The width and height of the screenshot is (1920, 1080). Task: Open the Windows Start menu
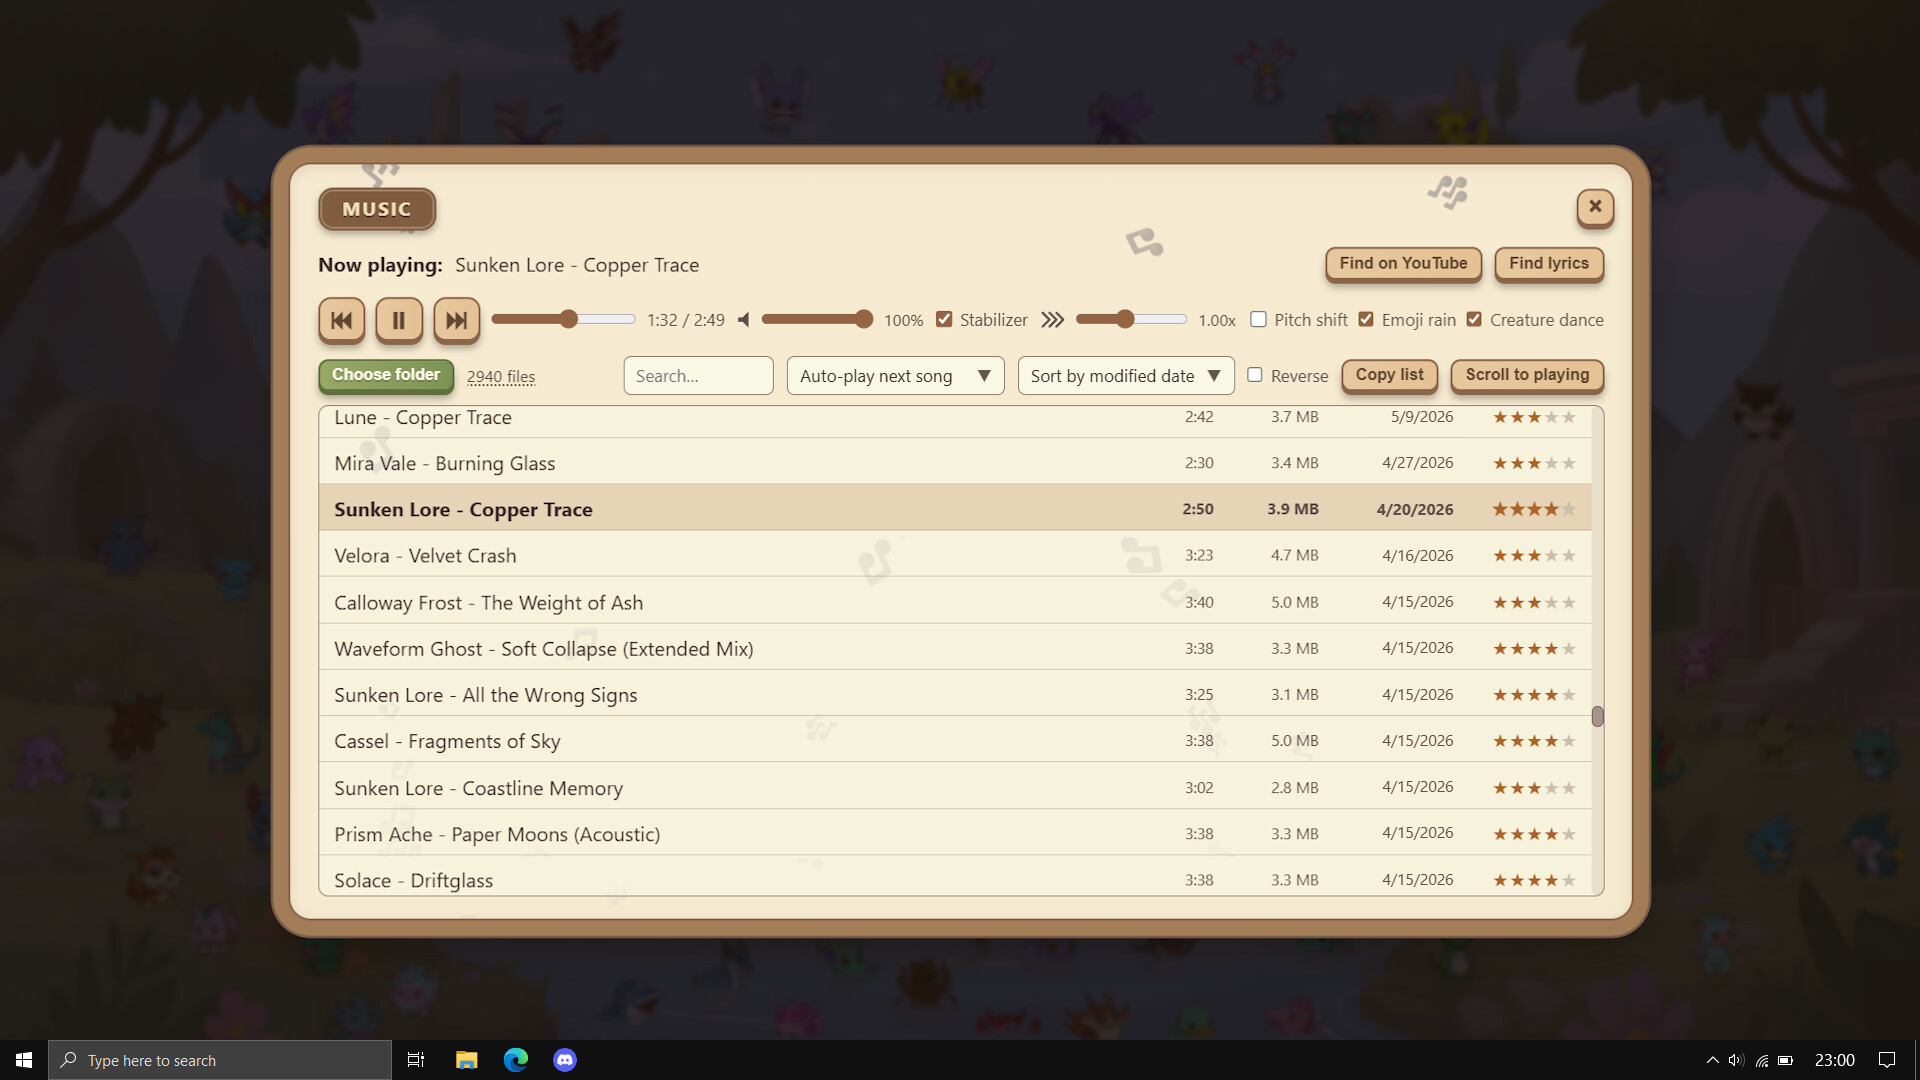[24, 1060]
